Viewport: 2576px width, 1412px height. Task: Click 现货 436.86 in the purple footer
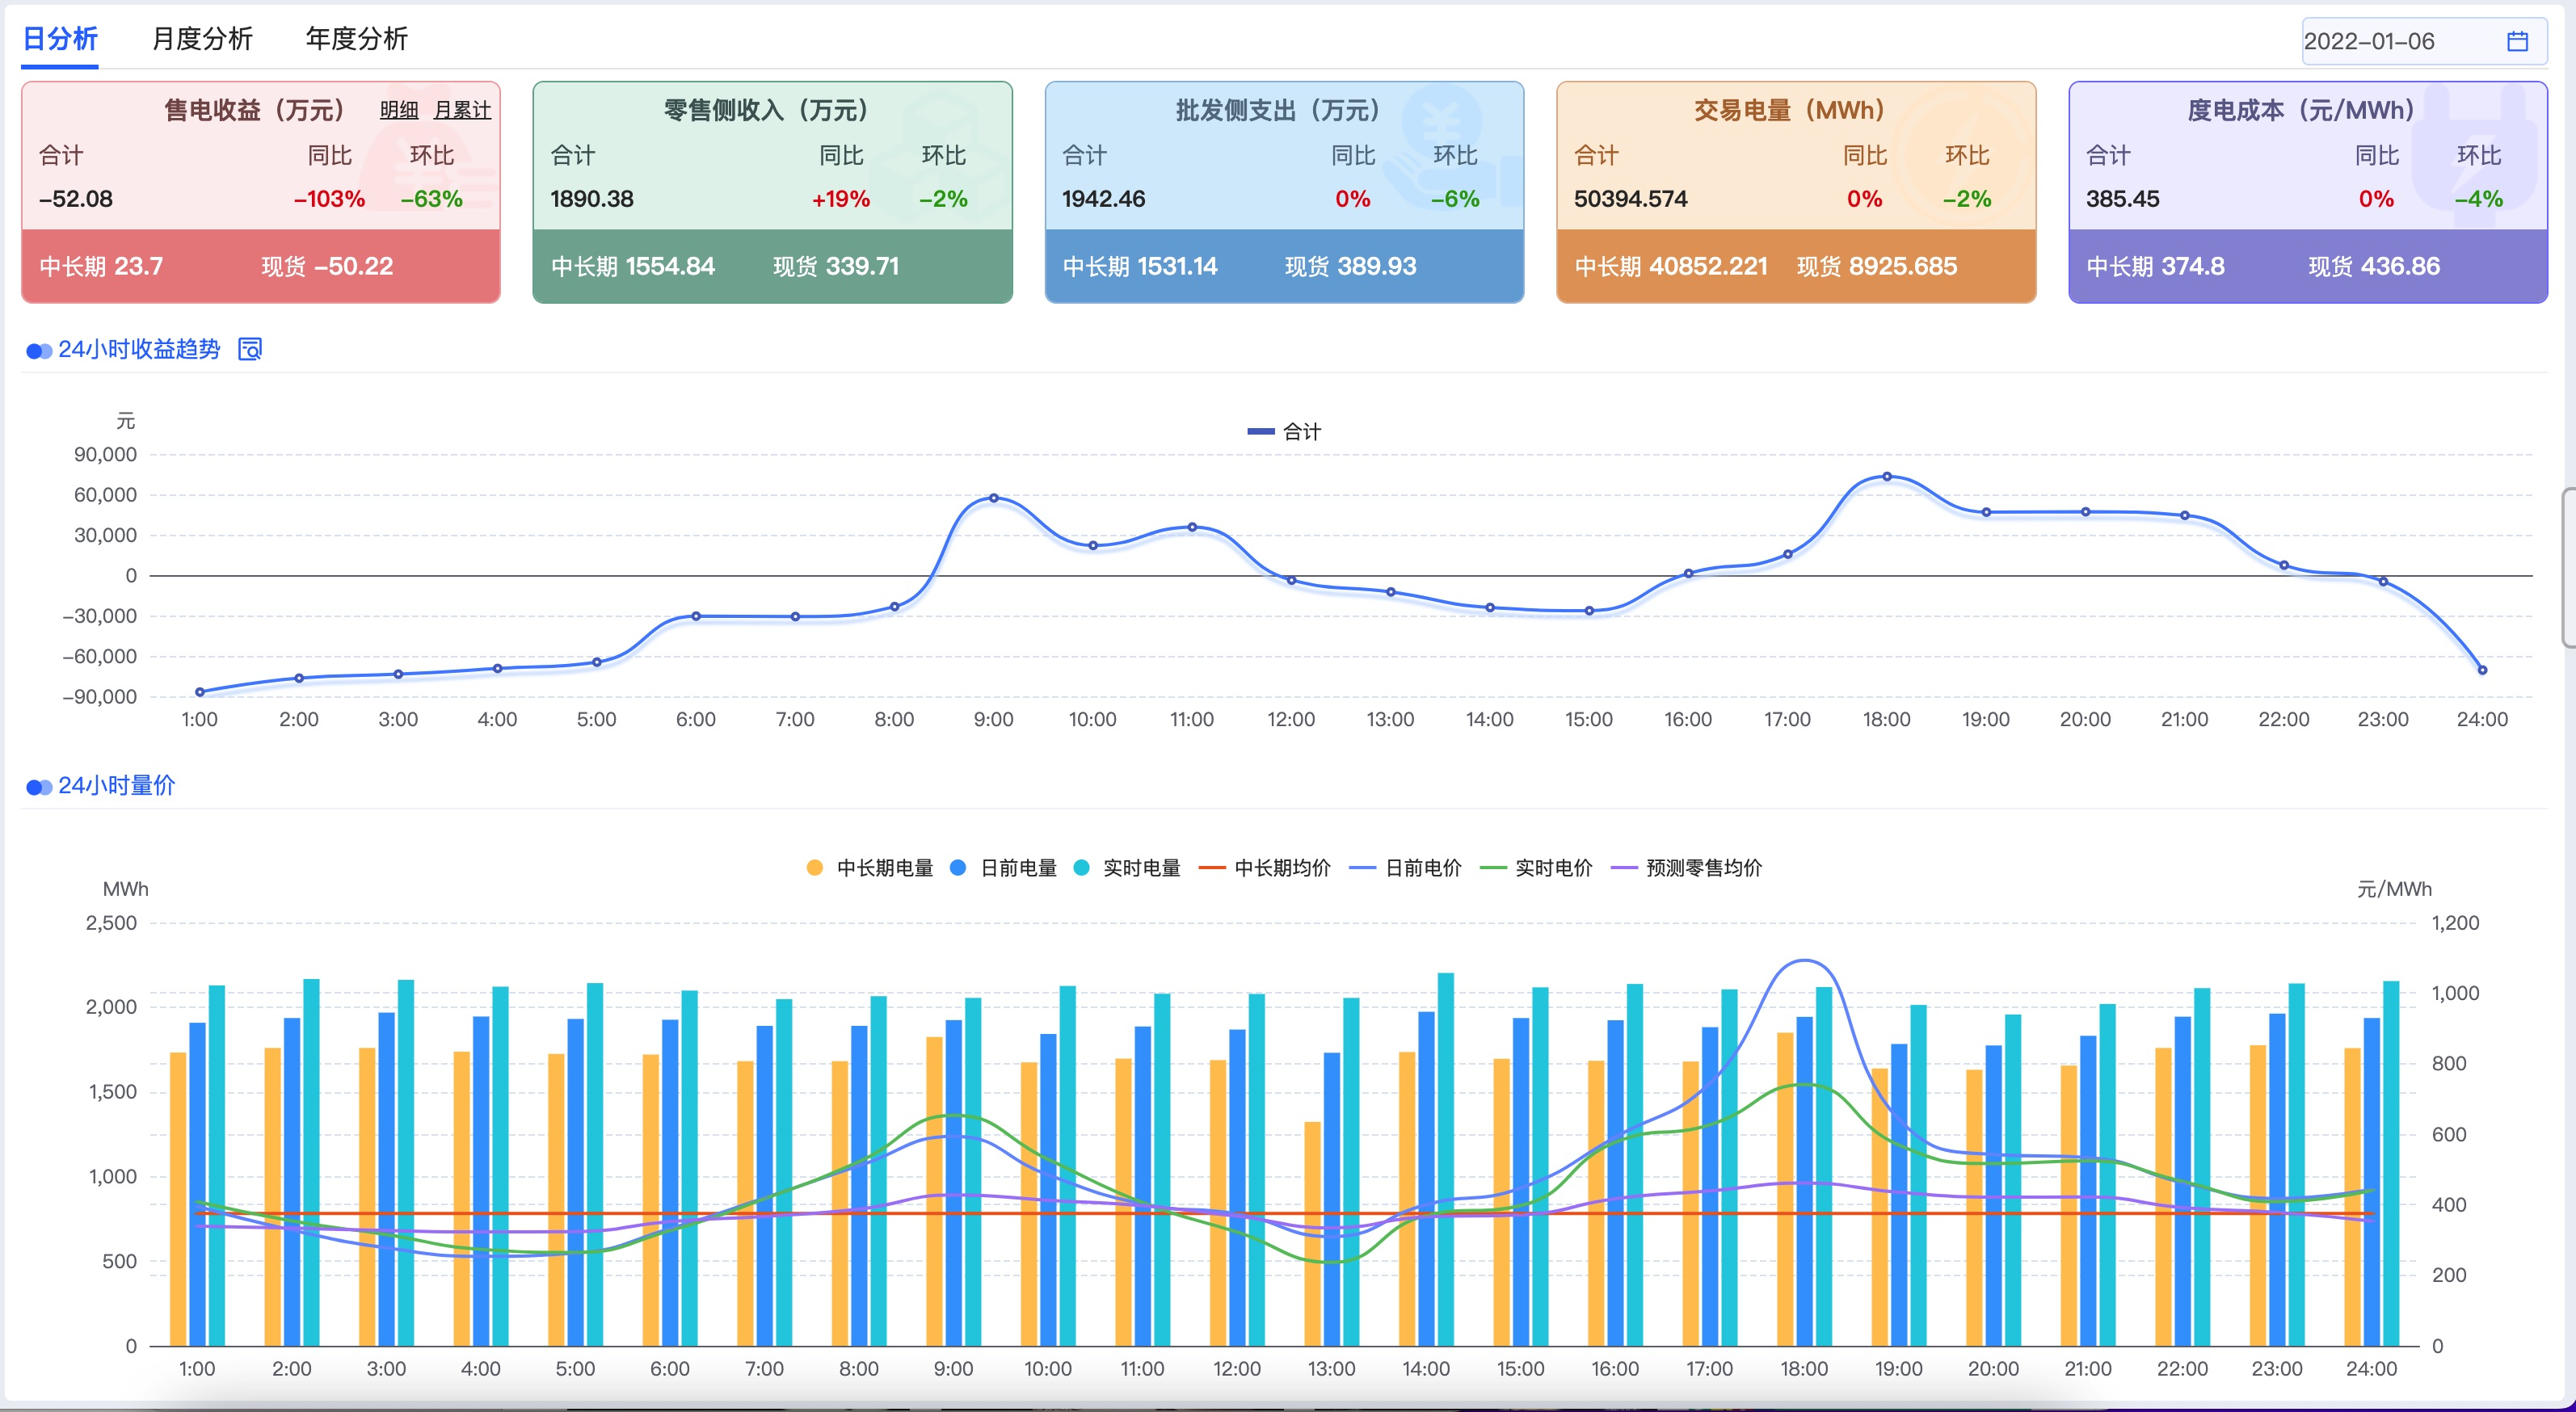[x=2374, y=266]
